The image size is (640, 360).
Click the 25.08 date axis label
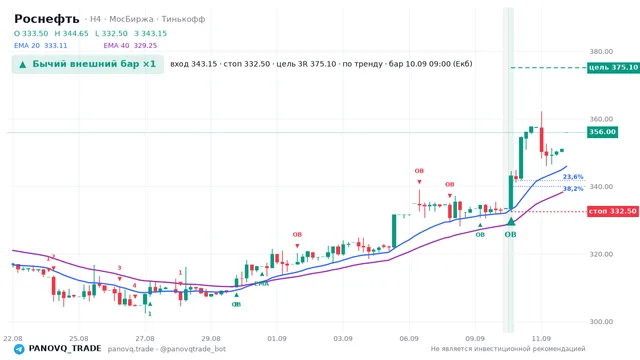pos(79,338)
